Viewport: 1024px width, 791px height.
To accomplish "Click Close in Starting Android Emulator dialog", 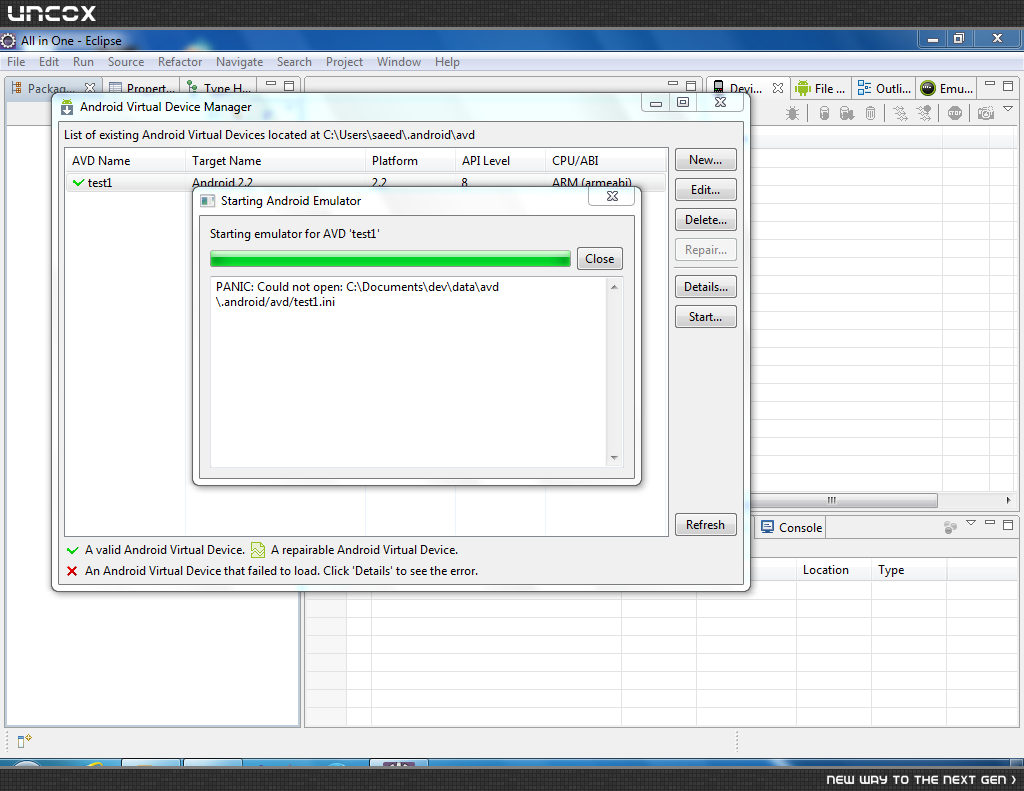I will (600, 259).
